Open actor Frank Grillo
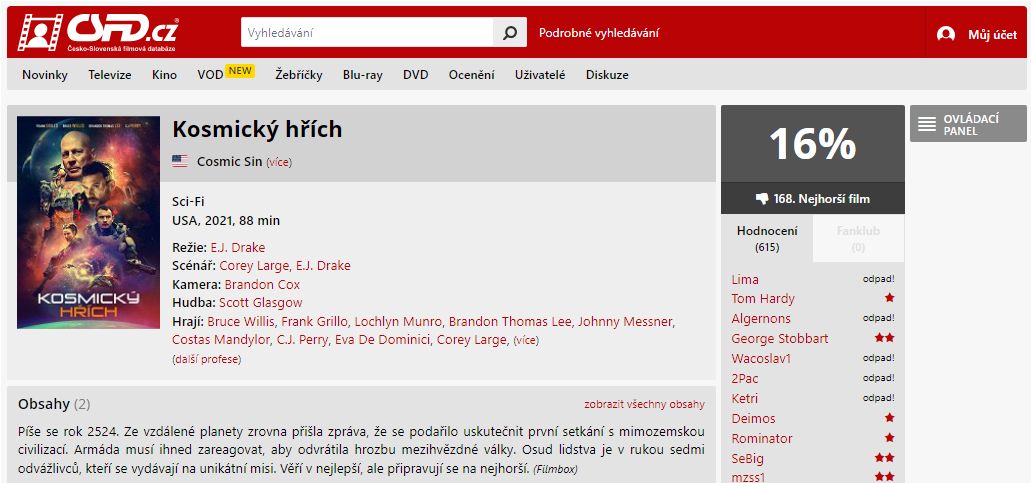Viewport: 1031px width, 483px height. click(314, 321)
